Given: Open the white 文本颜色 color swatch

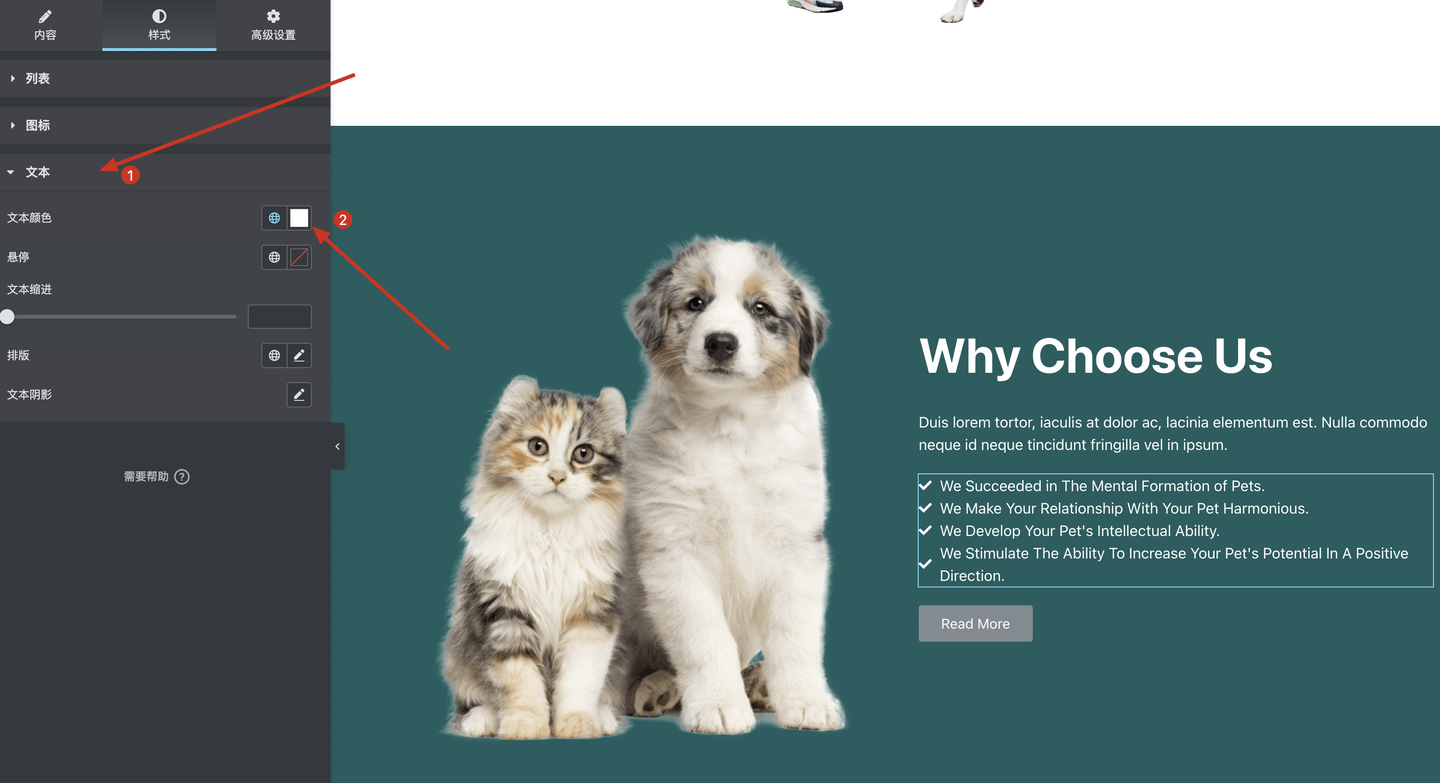Looking at the screenshot, I should pyautogui.click(x=299, y=218).
